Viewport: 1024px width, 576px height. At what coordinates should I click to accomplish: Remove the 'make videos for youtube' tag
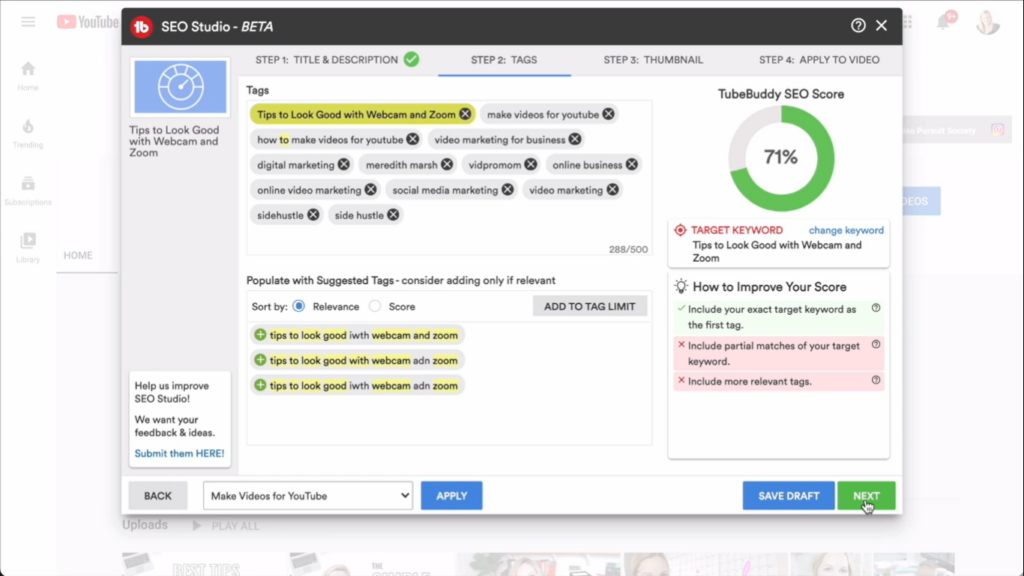point(608,114)
